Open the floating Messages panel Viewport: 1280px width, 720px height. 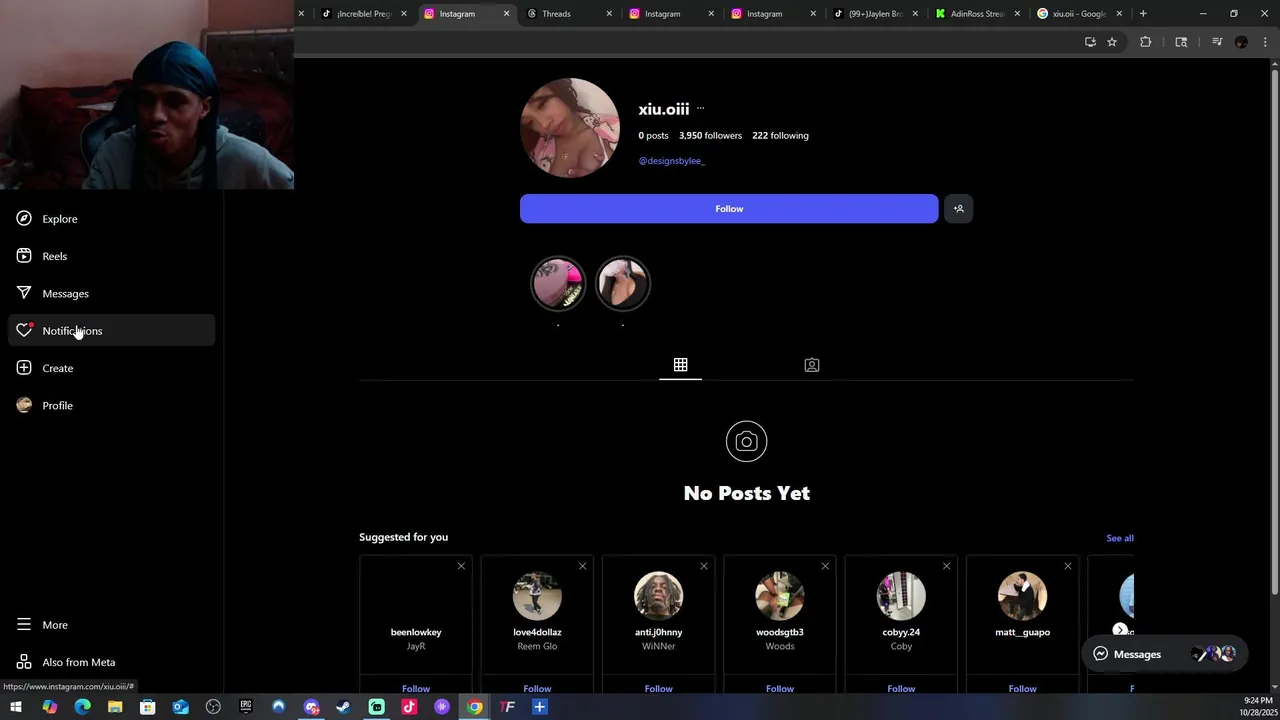tap(1165, 654)
